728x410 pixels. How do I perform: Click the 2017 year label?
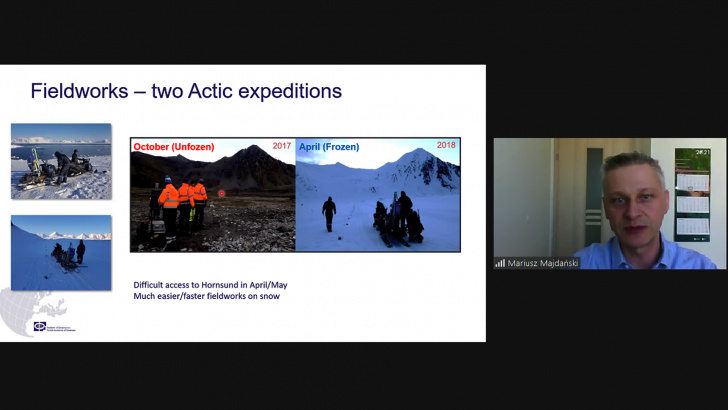[281, 146]
